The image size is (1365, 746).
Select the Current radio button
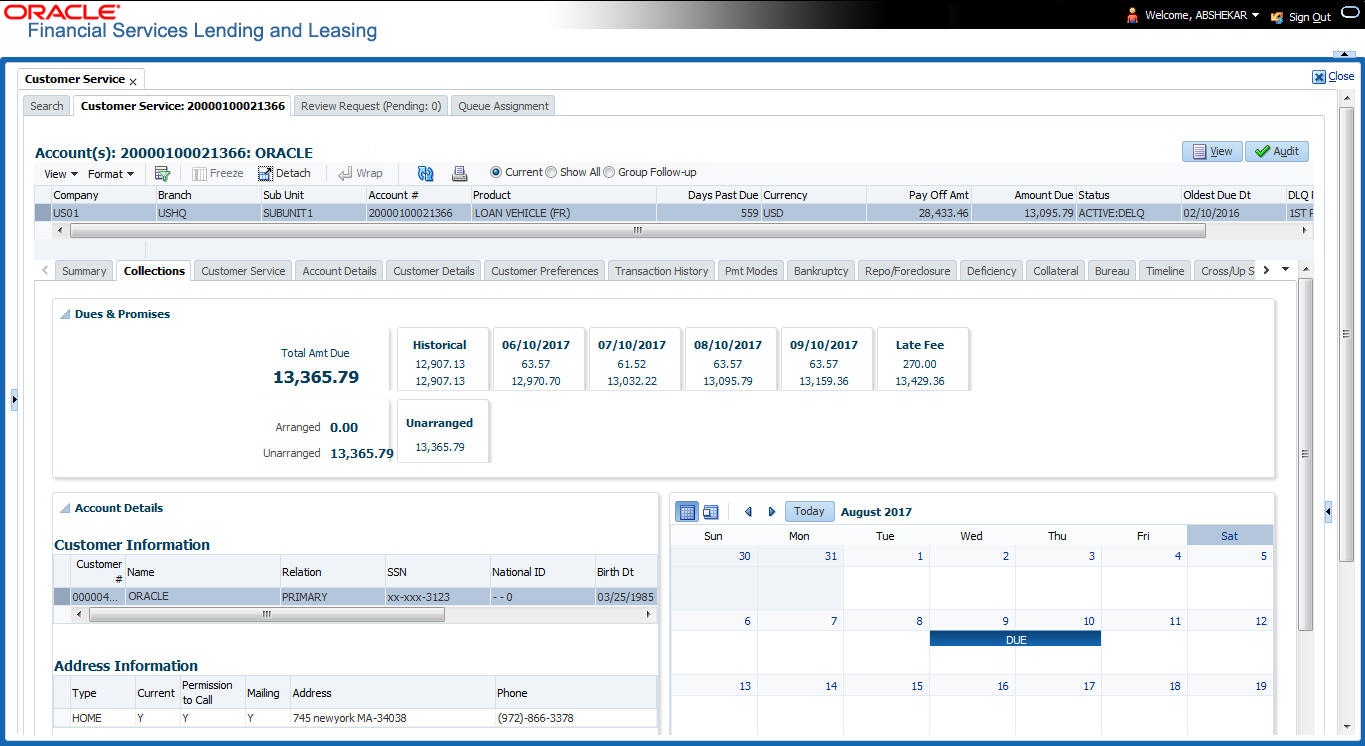coord(496,172)
